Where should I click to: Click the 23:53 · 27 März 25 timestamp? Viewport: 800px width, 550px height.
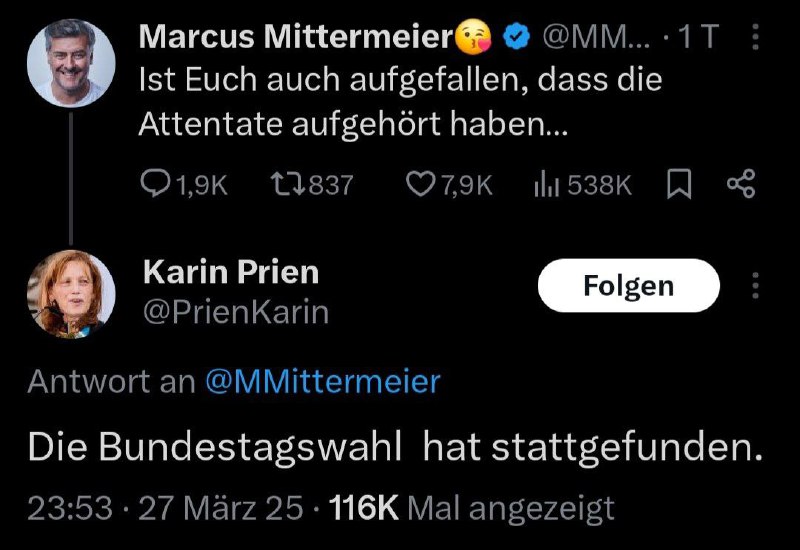tap(165, 509)
